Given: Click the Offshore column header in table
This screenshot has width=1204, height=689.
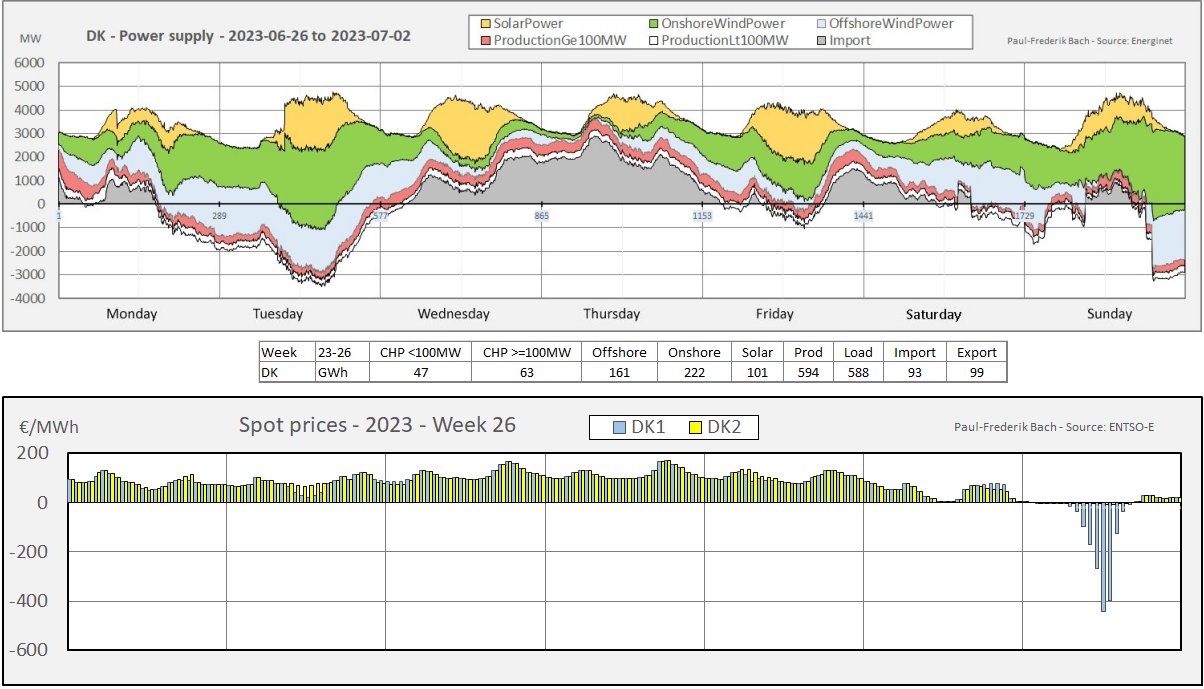Looking at the screenshot, I should pos(619,352).
